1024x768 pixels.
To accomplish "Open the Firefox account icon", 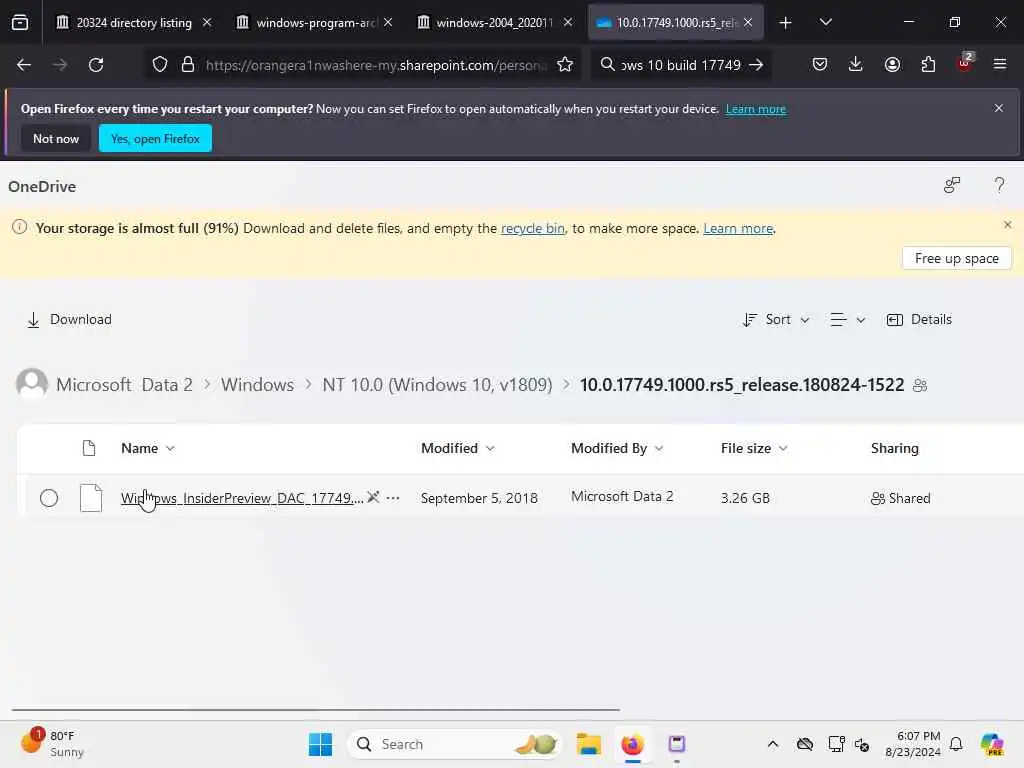I will (892, 64).
